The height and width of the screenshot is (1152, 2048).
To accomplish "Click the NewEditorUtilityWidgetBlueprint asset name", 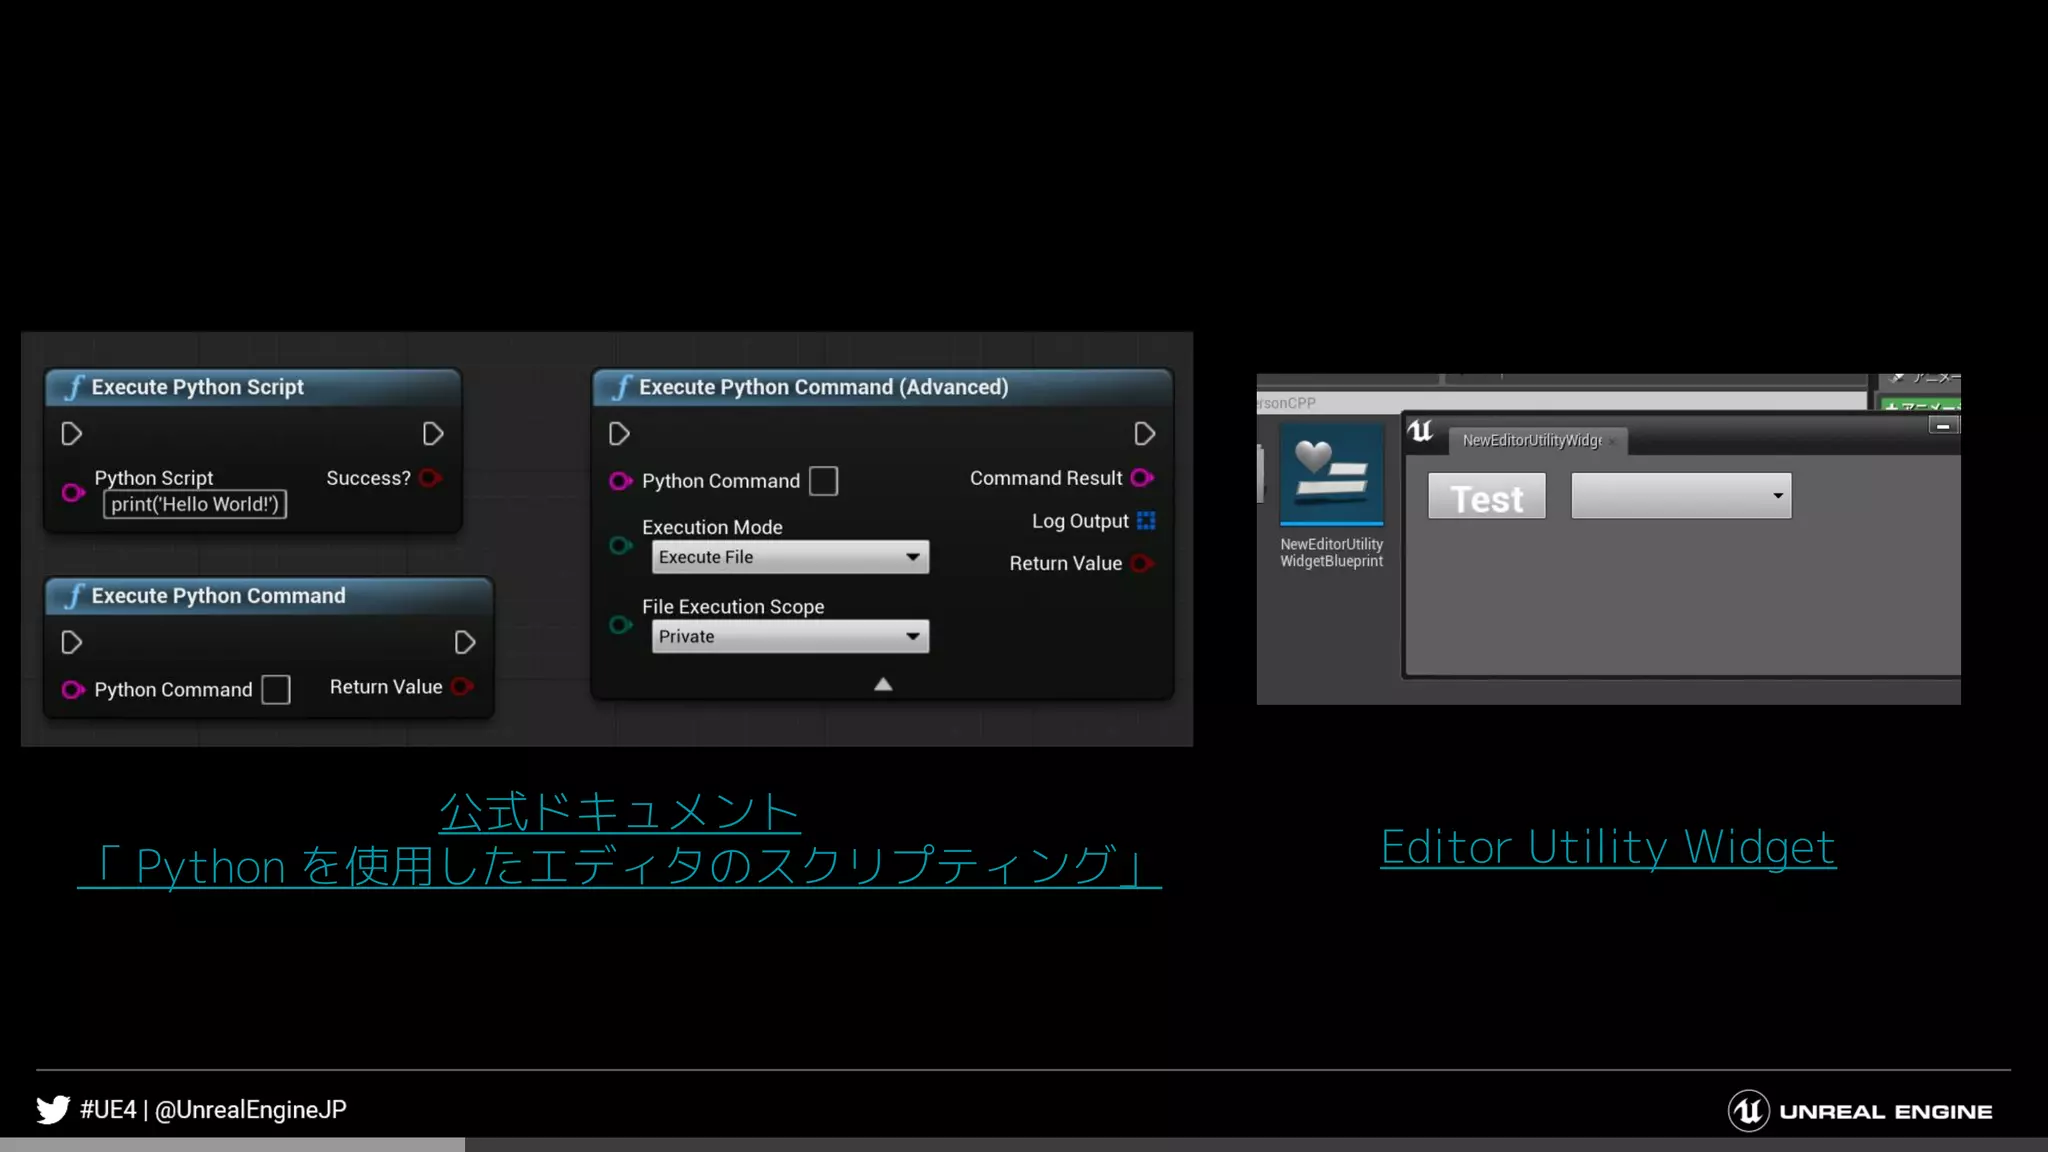I will [1332, 553].
